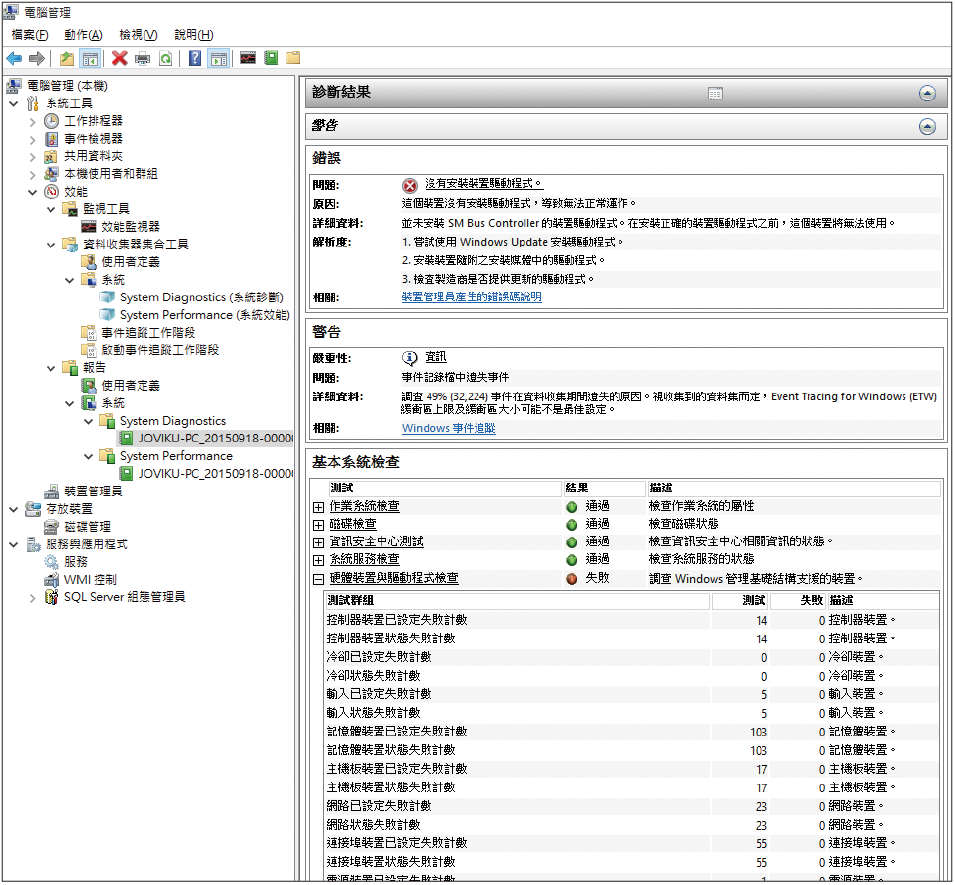Screen dimensions: 955x885
Task: Click the Up one level folder icon
Action: (x=66, y=58)
